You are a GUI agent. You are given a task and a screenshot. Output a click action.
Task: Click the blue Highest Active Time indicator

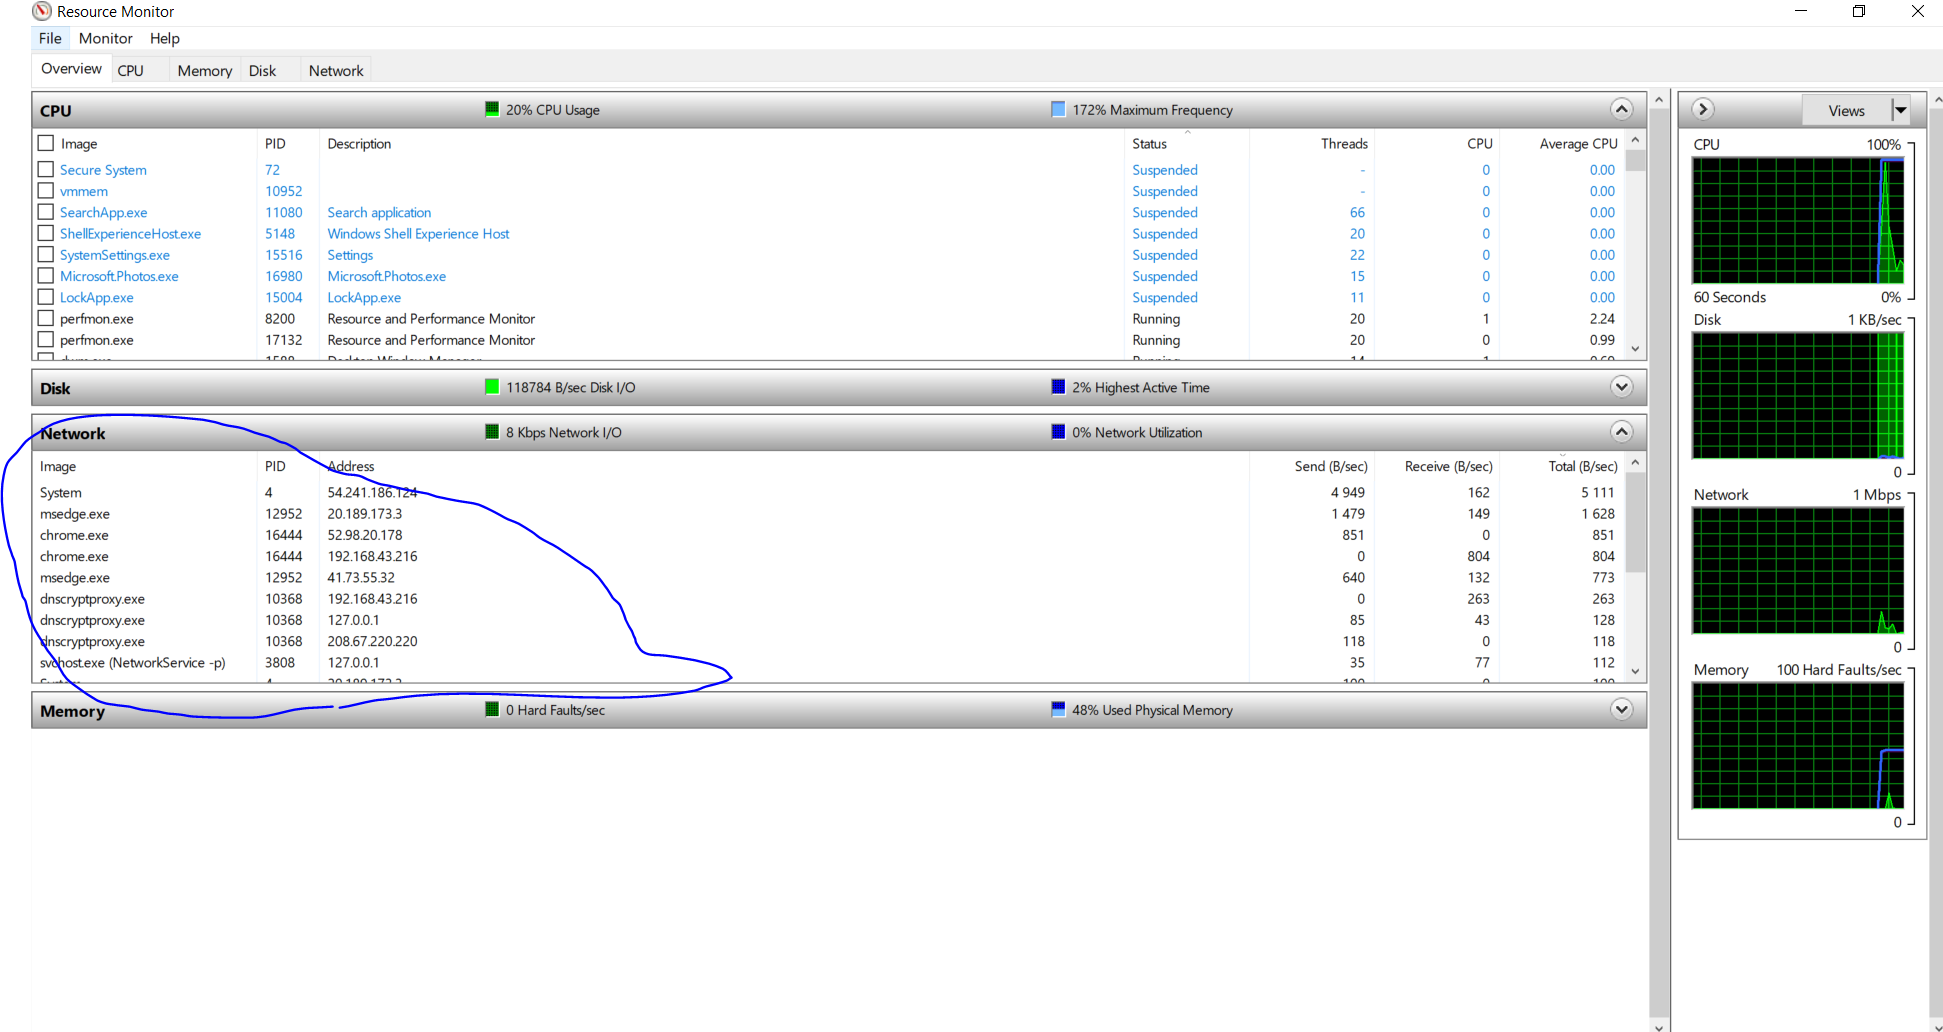1058,387
